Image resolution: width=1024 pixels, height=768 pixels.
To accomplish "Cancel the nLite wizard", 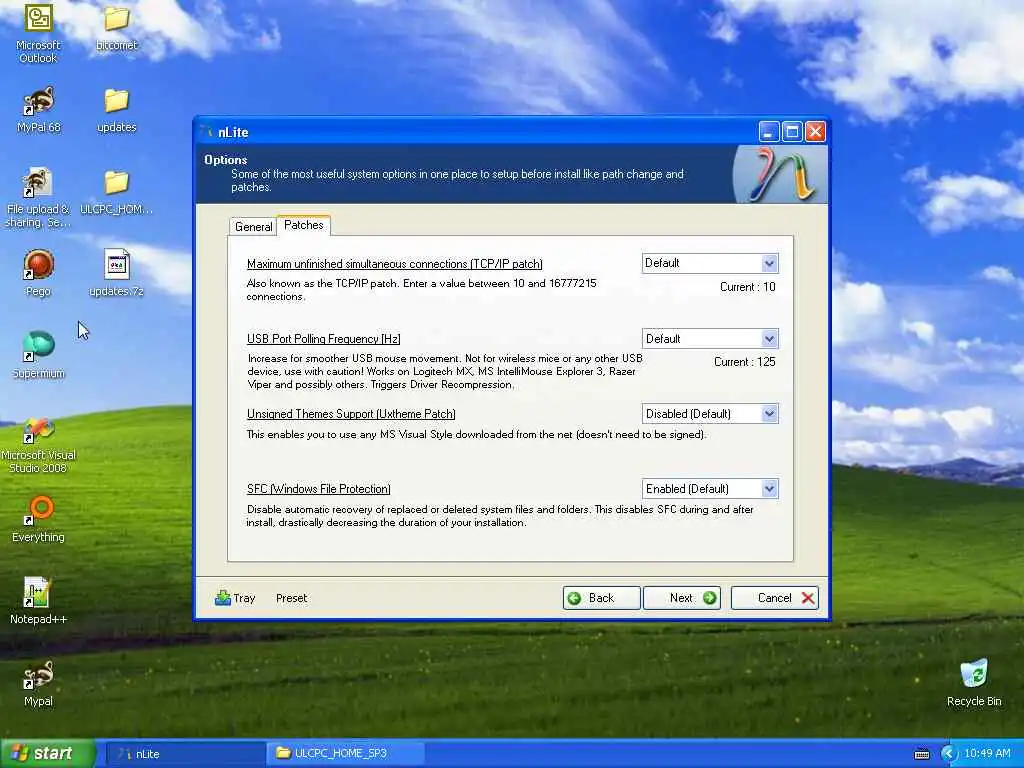I will click(775, 598).
